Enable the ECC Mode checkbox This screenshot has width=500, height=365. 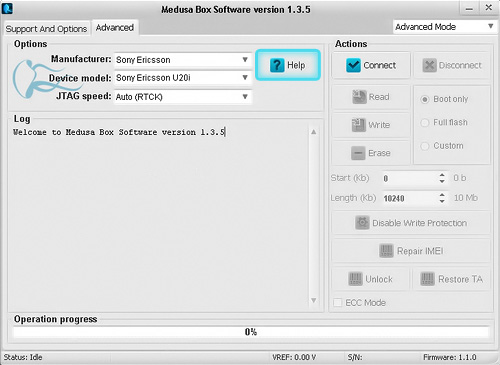pyautogui.click(x=338, y=302)
